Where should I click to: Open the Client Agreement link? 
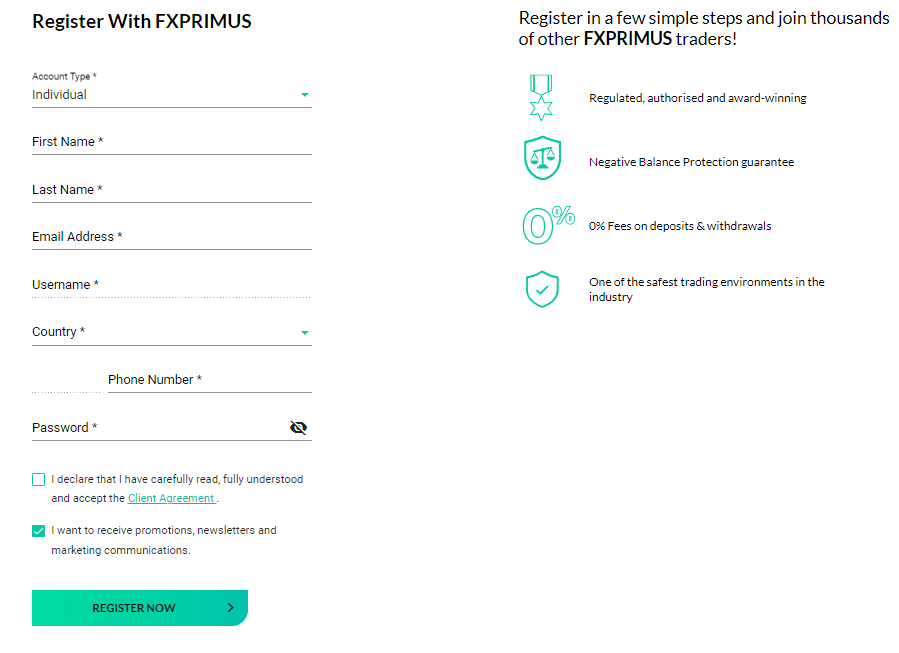(171, 498)
